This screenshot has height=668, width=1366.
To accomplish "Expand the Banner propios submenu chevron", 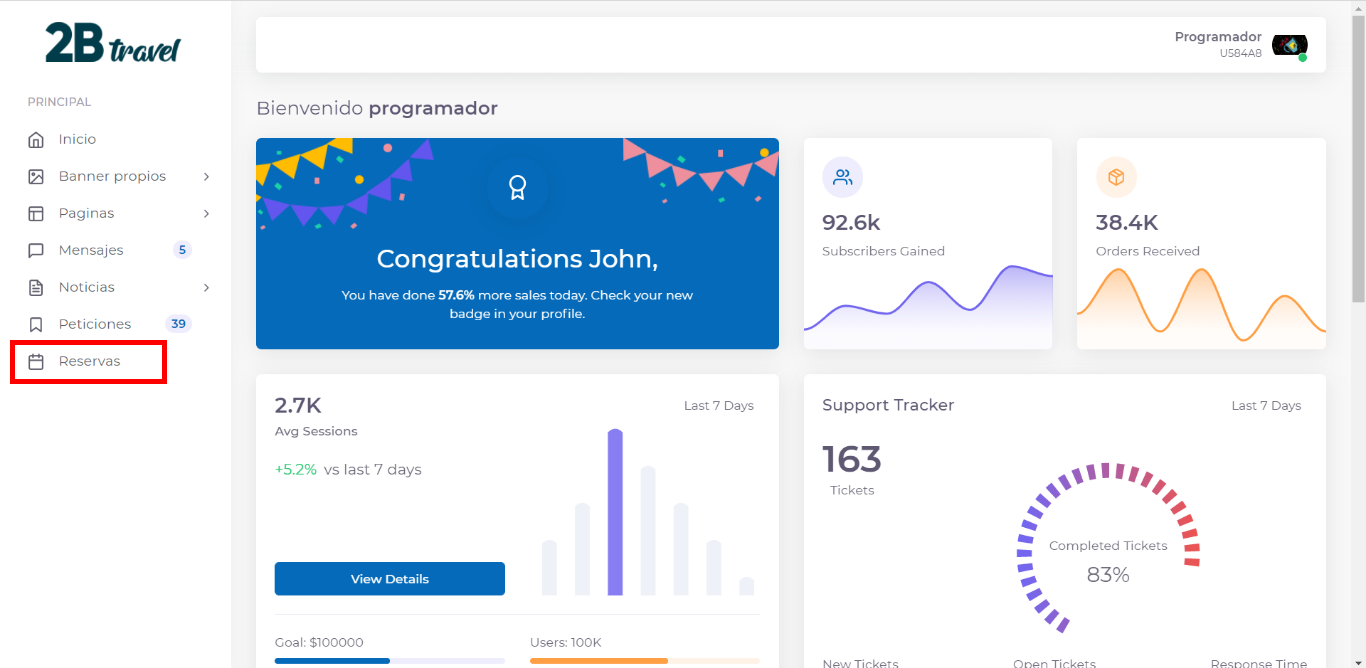I will tap(206, 176).
